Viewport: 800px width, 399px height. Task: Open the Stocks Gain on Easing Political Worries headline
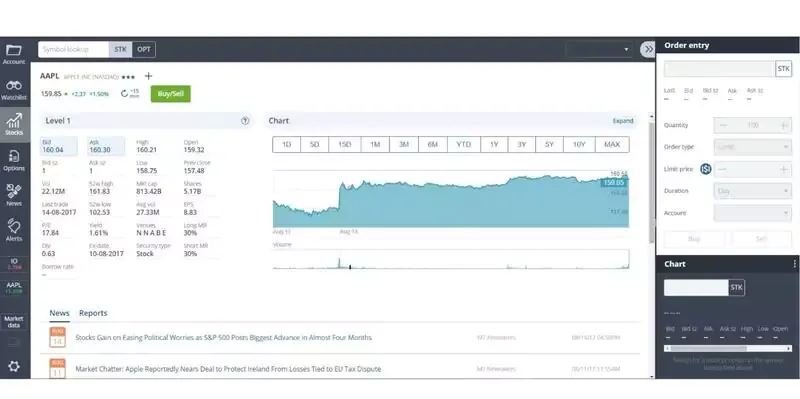click(x=223, y=337)
